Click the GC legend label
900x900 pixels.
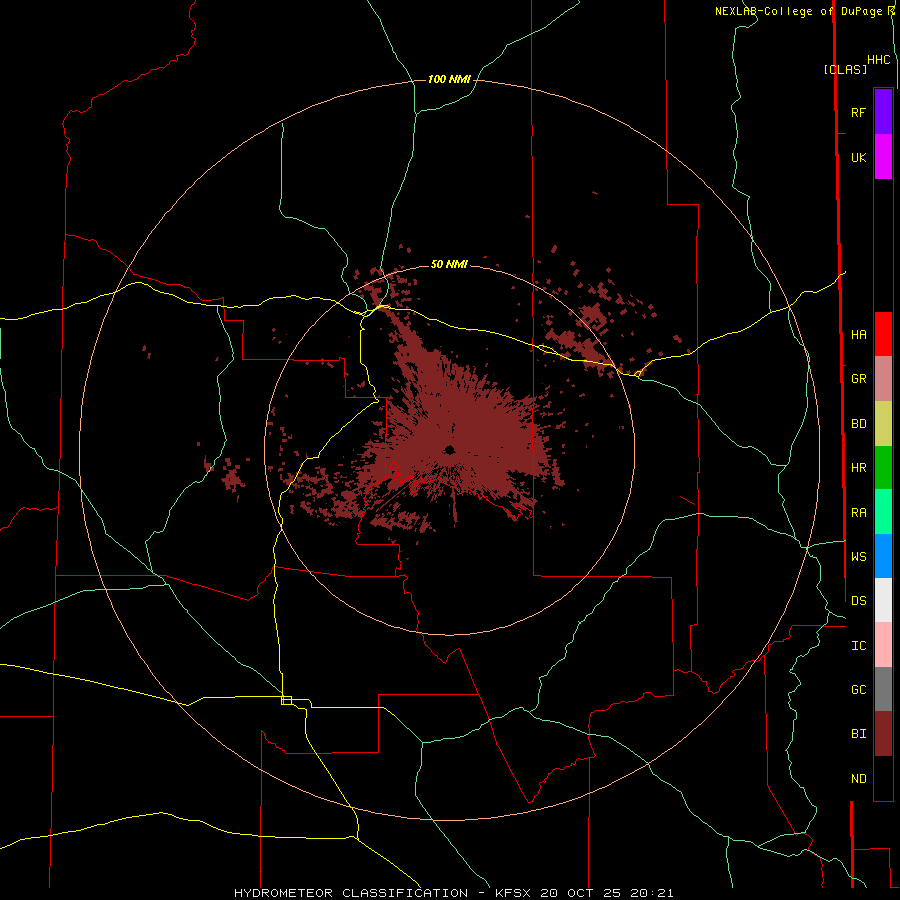pyautogui.click(x=858, y=689)
